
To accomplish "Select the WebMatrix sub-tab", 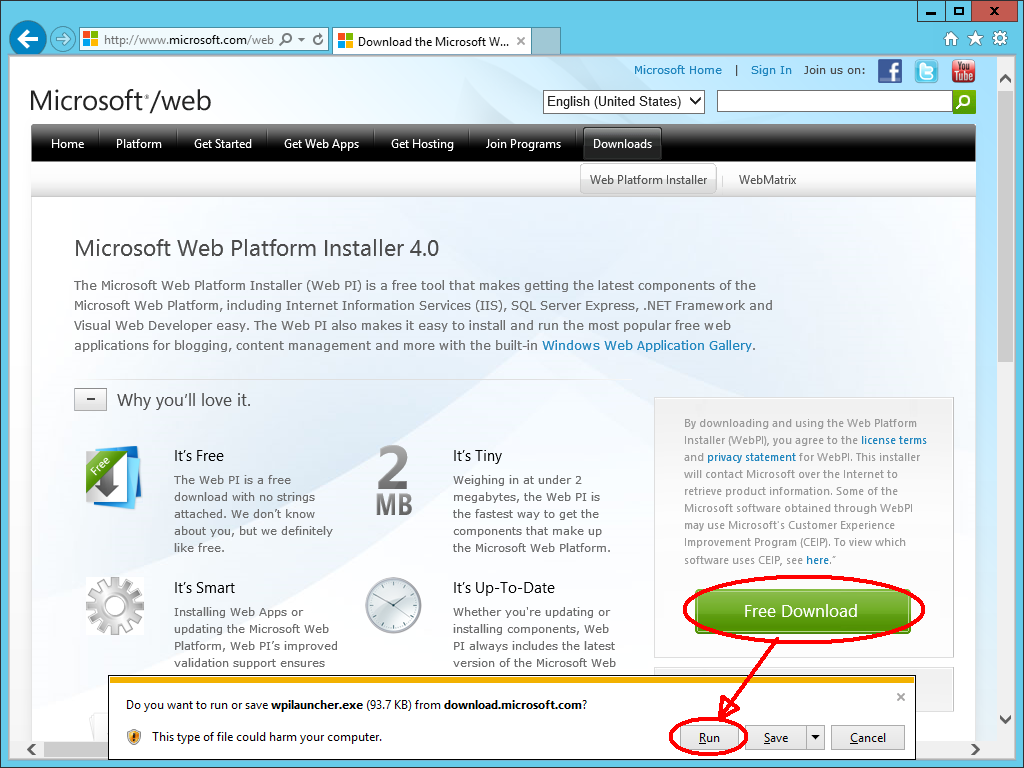I will click(x=767, y=180).
